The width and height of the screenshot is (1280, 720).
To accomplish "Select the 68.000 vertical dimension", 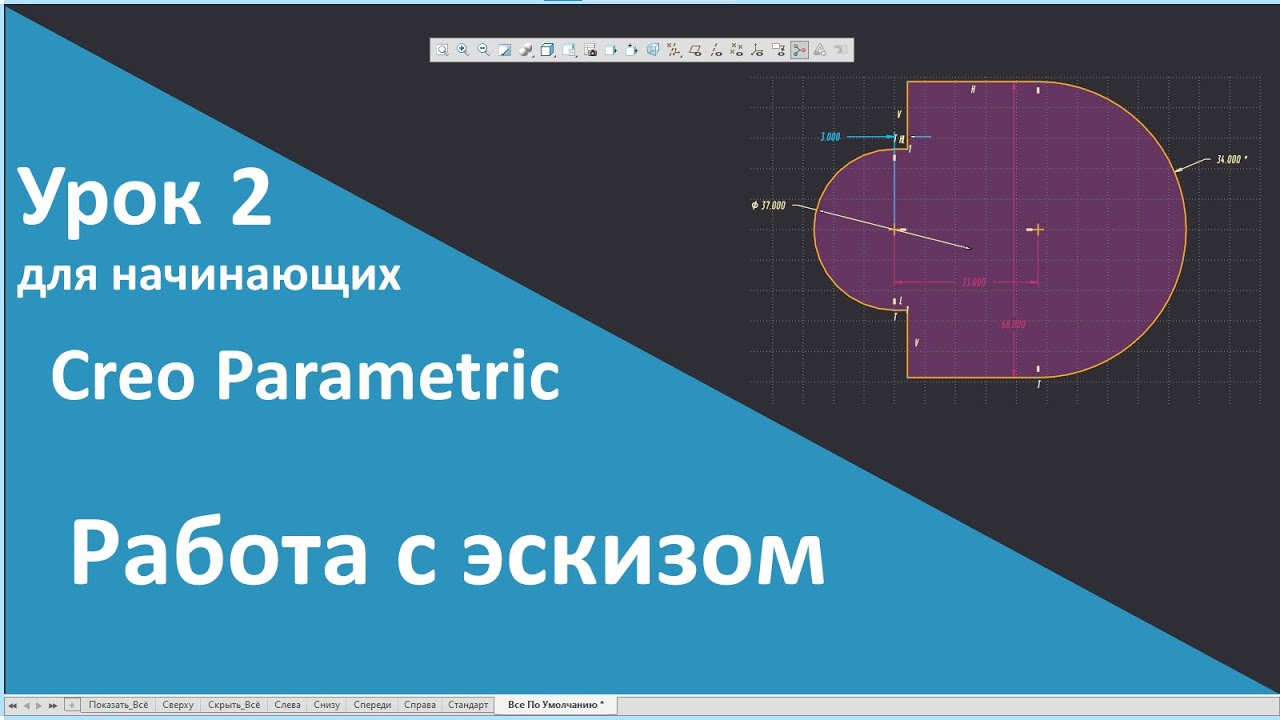I will coord(1013,324).
